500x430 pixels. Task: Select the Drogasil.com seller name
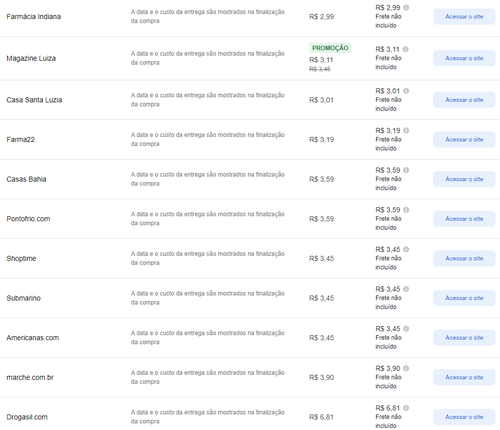coord(27,417)
